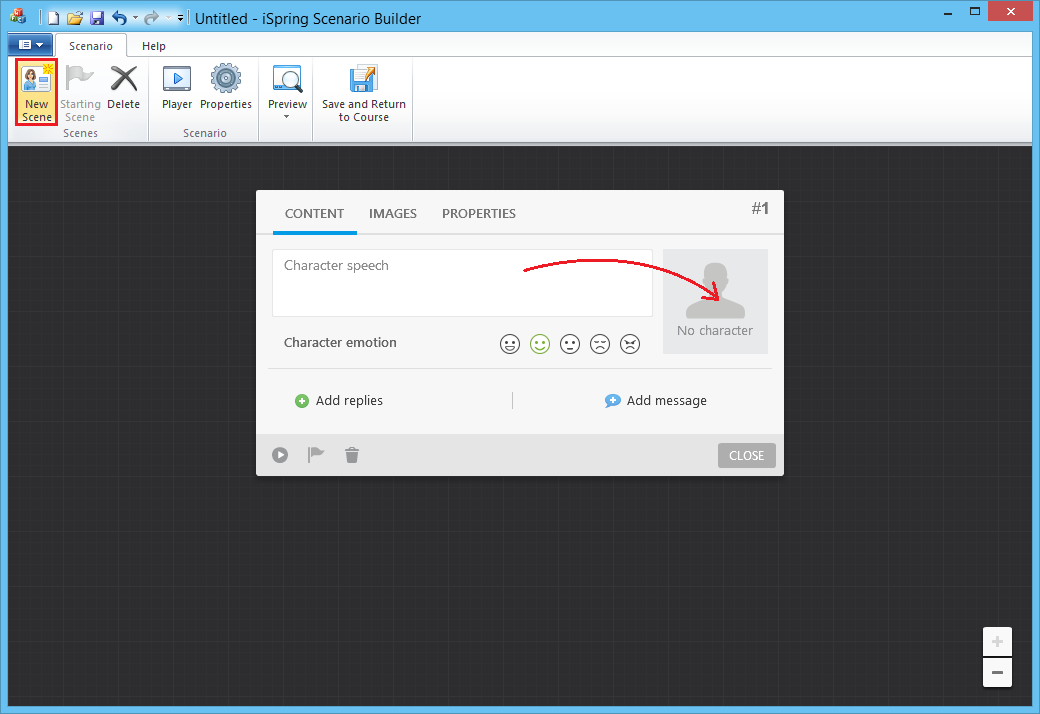
Task: Undo the last action
Action: tap(119, 18)
